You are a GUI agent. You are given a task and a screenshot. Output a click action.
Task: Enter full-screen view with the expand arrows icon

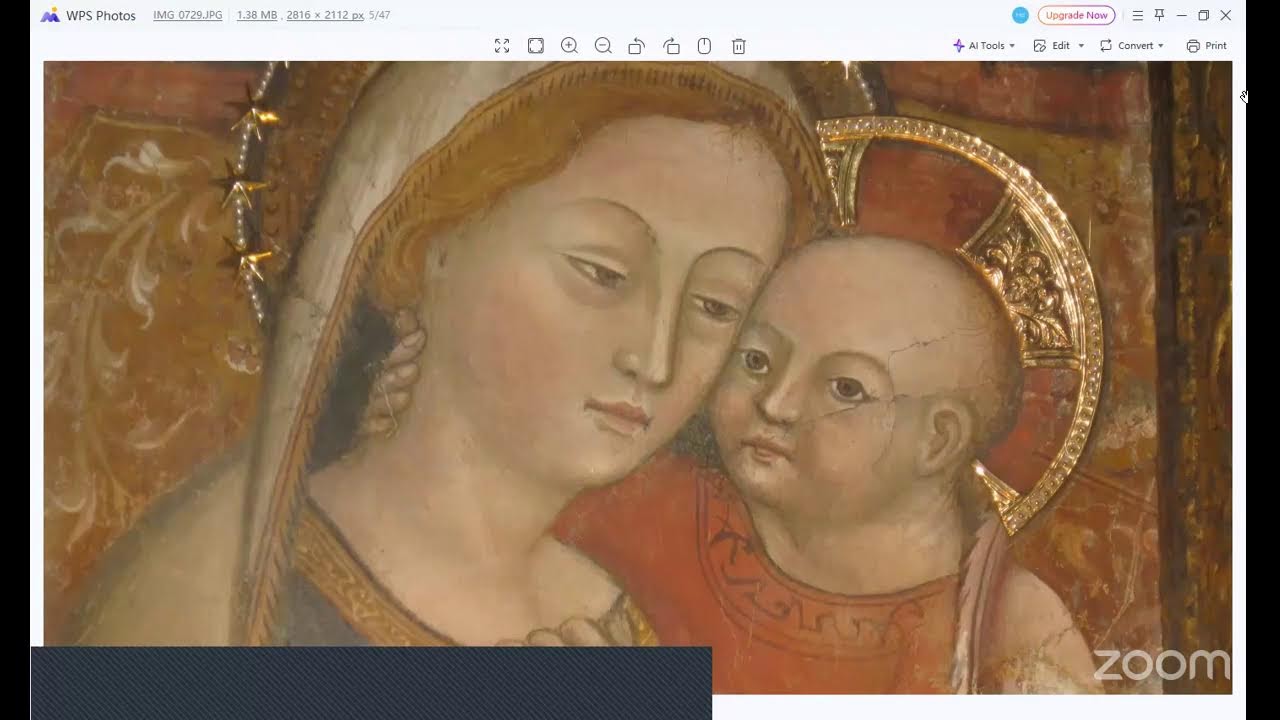(502, 46)
